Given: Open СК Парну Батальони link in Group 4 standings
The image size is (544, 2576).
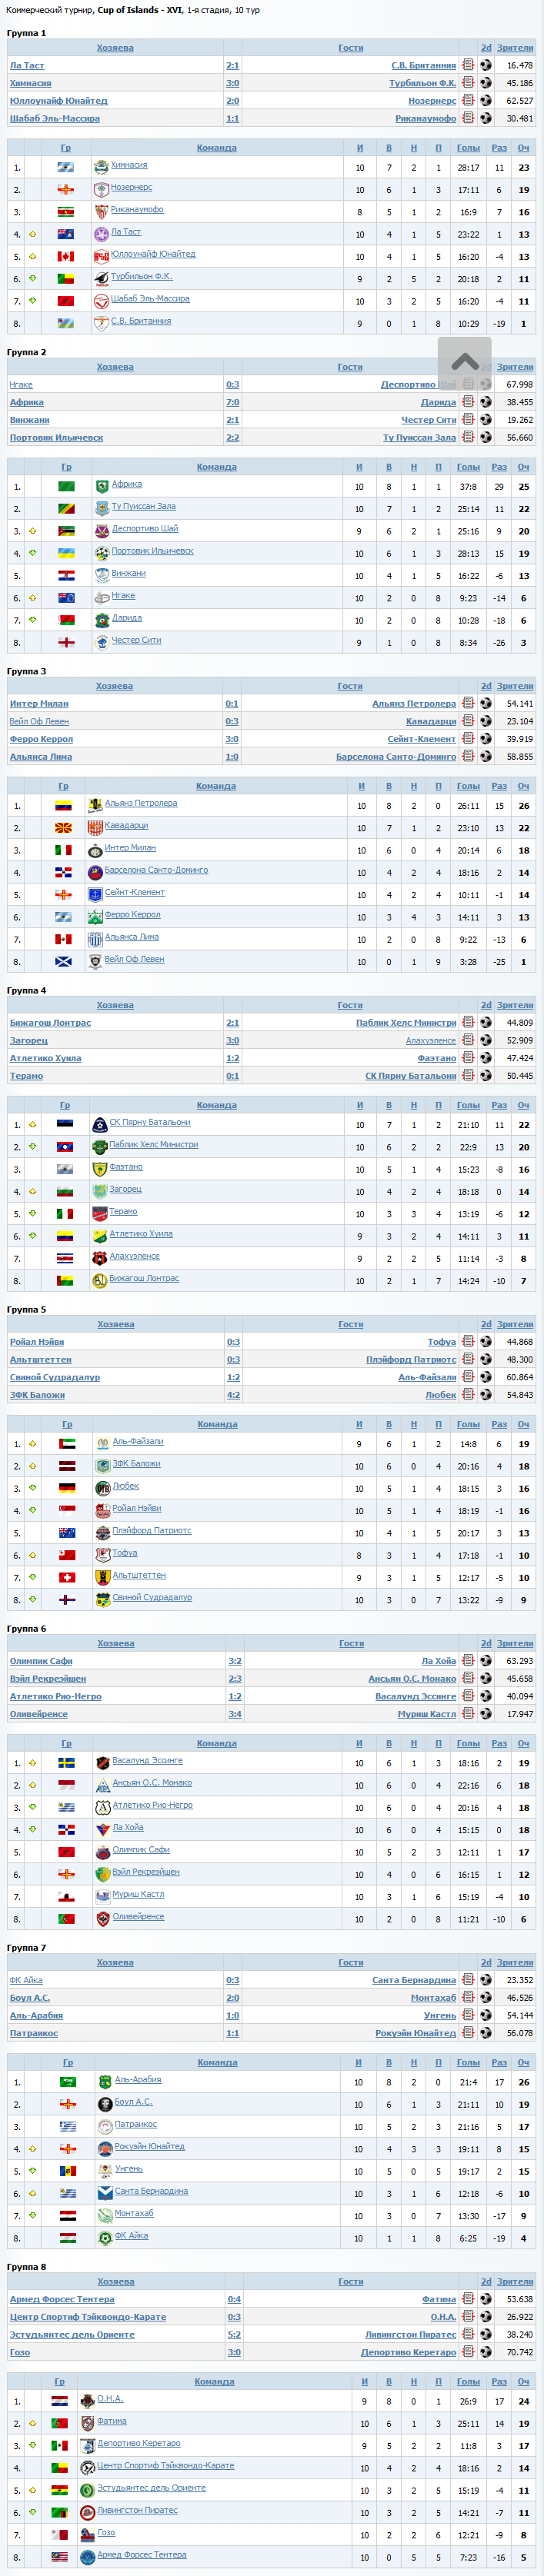Looking at the screenshot, I should tap(150, 1122).
